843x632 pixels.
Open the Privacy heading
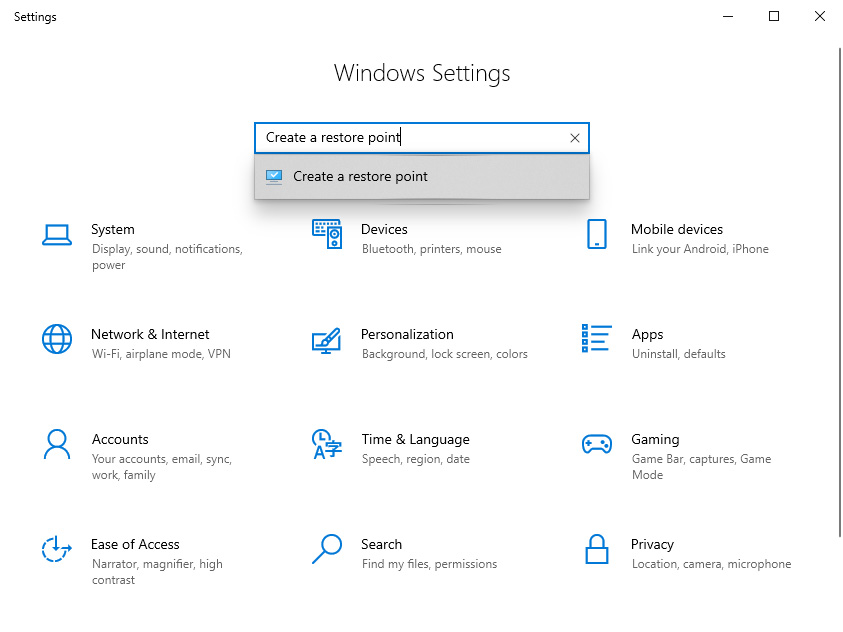click(x=652, y=544)
